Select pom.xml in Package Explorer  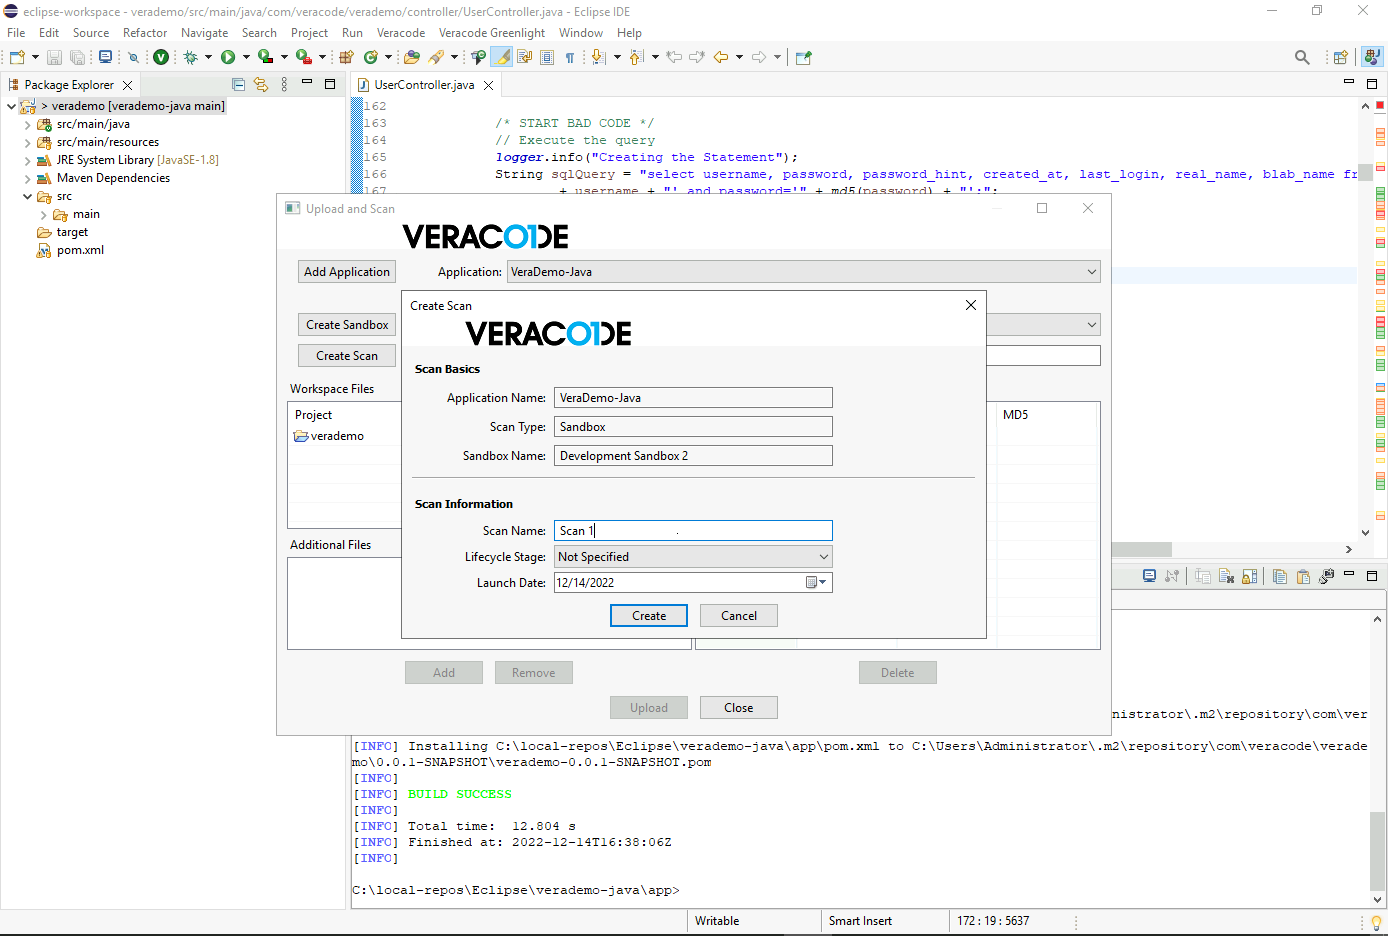(x=80, y=251)
